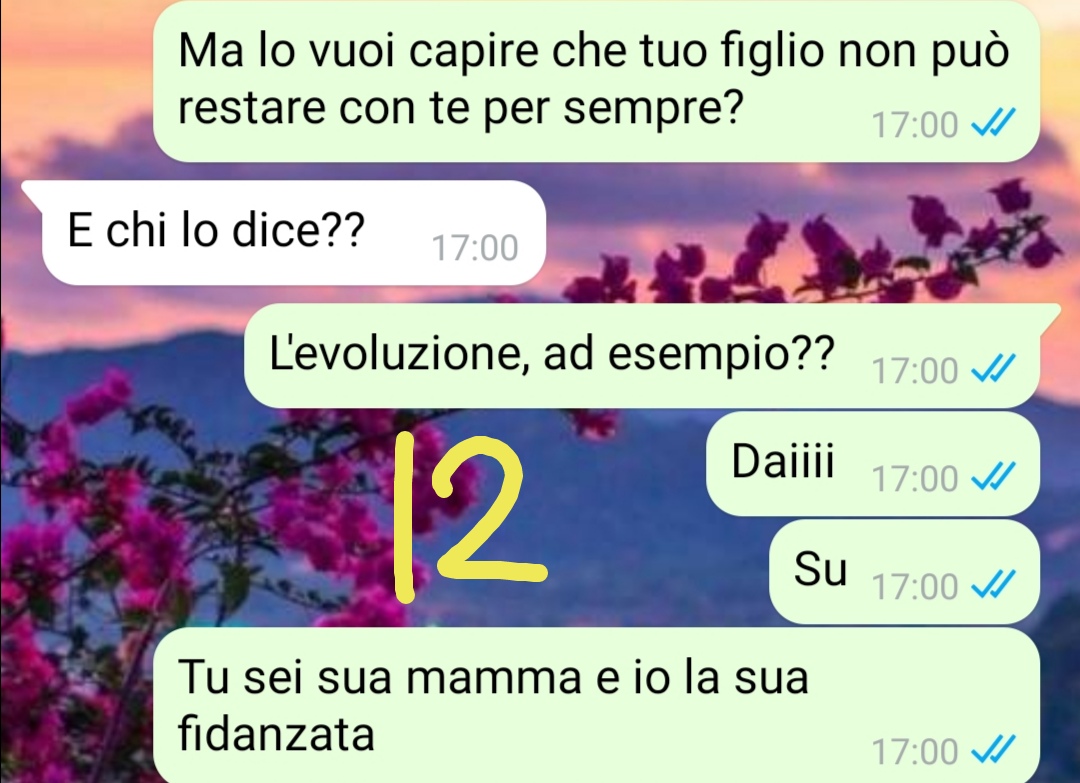Tap blue checkmarks beside Daiiii message
Screen dimensions: 1080x783
tap(993, 476)
